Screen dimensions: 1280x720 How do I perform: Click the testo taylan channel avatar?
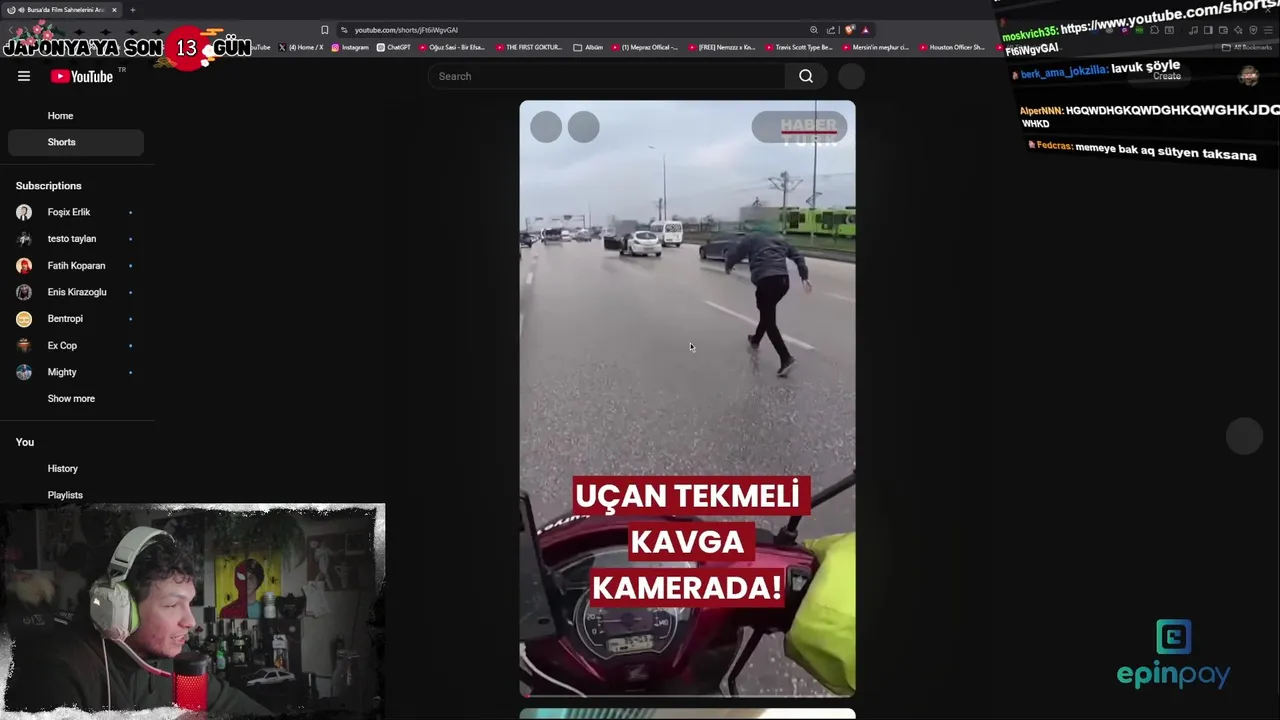24,239
